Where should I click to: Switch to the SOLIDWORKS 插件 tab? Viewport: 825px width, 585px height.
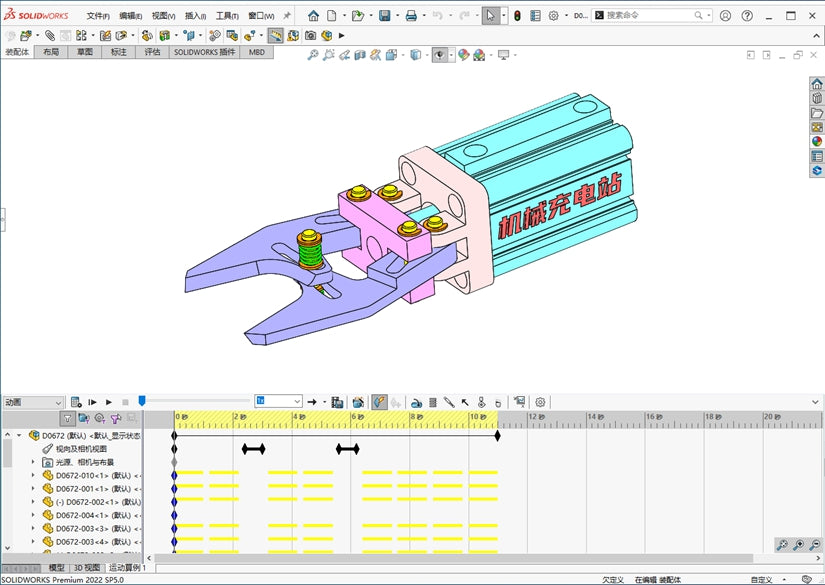point(204,52)
